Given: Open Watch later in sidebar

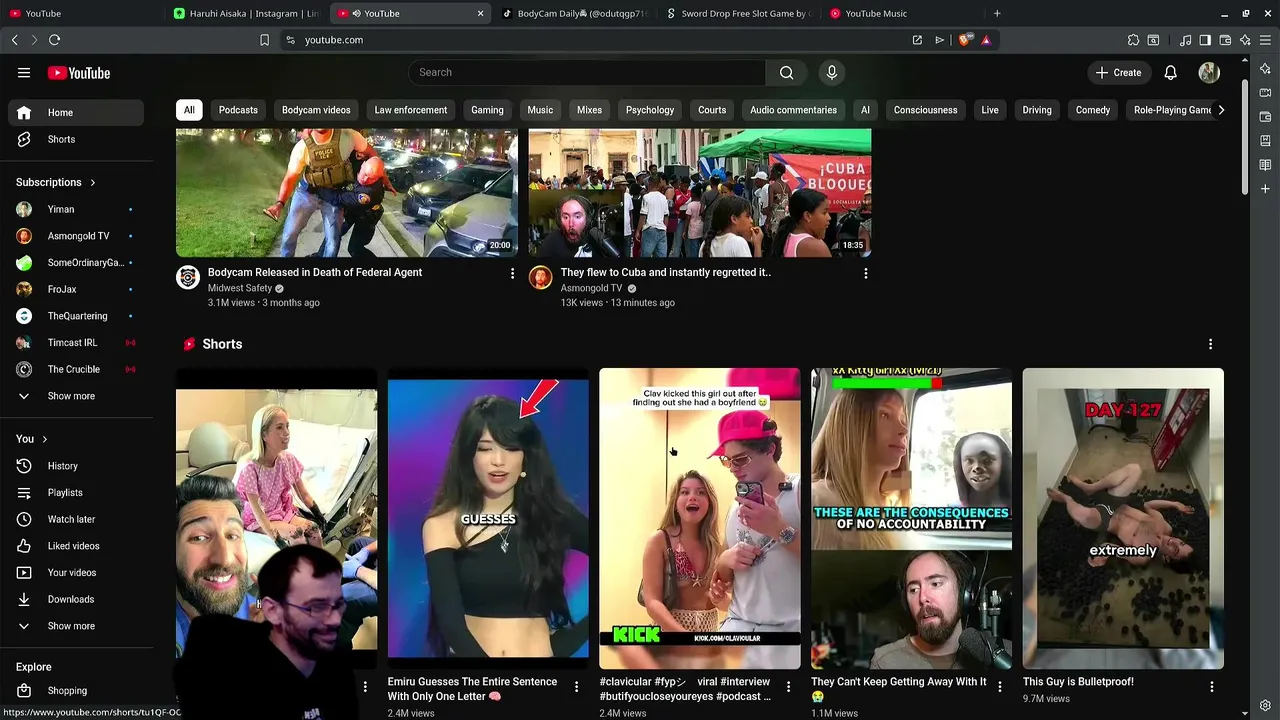Looking at the screenshot, I should 76,519.
